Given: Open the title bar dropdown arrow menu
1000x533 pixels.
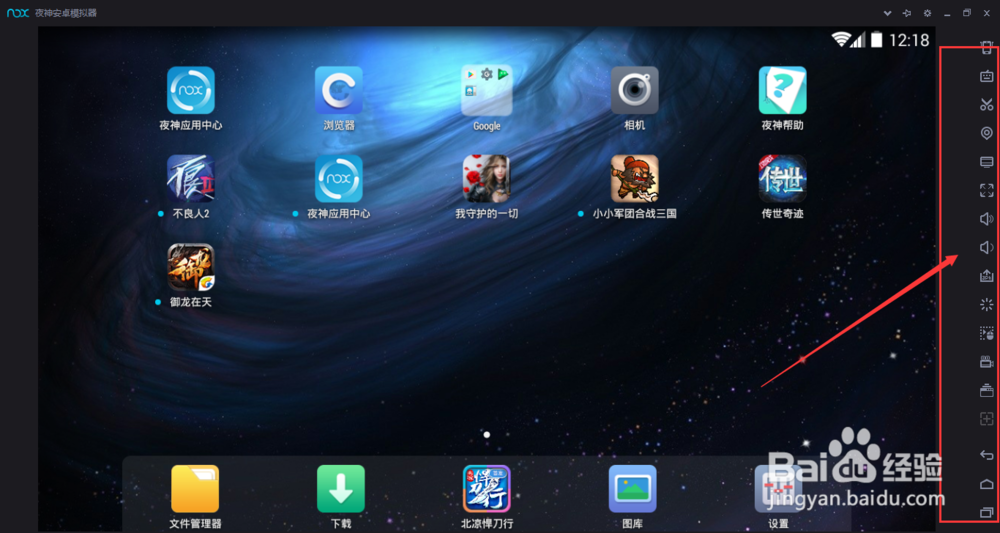Looking at the screenshot, I should tap(887, 13).
